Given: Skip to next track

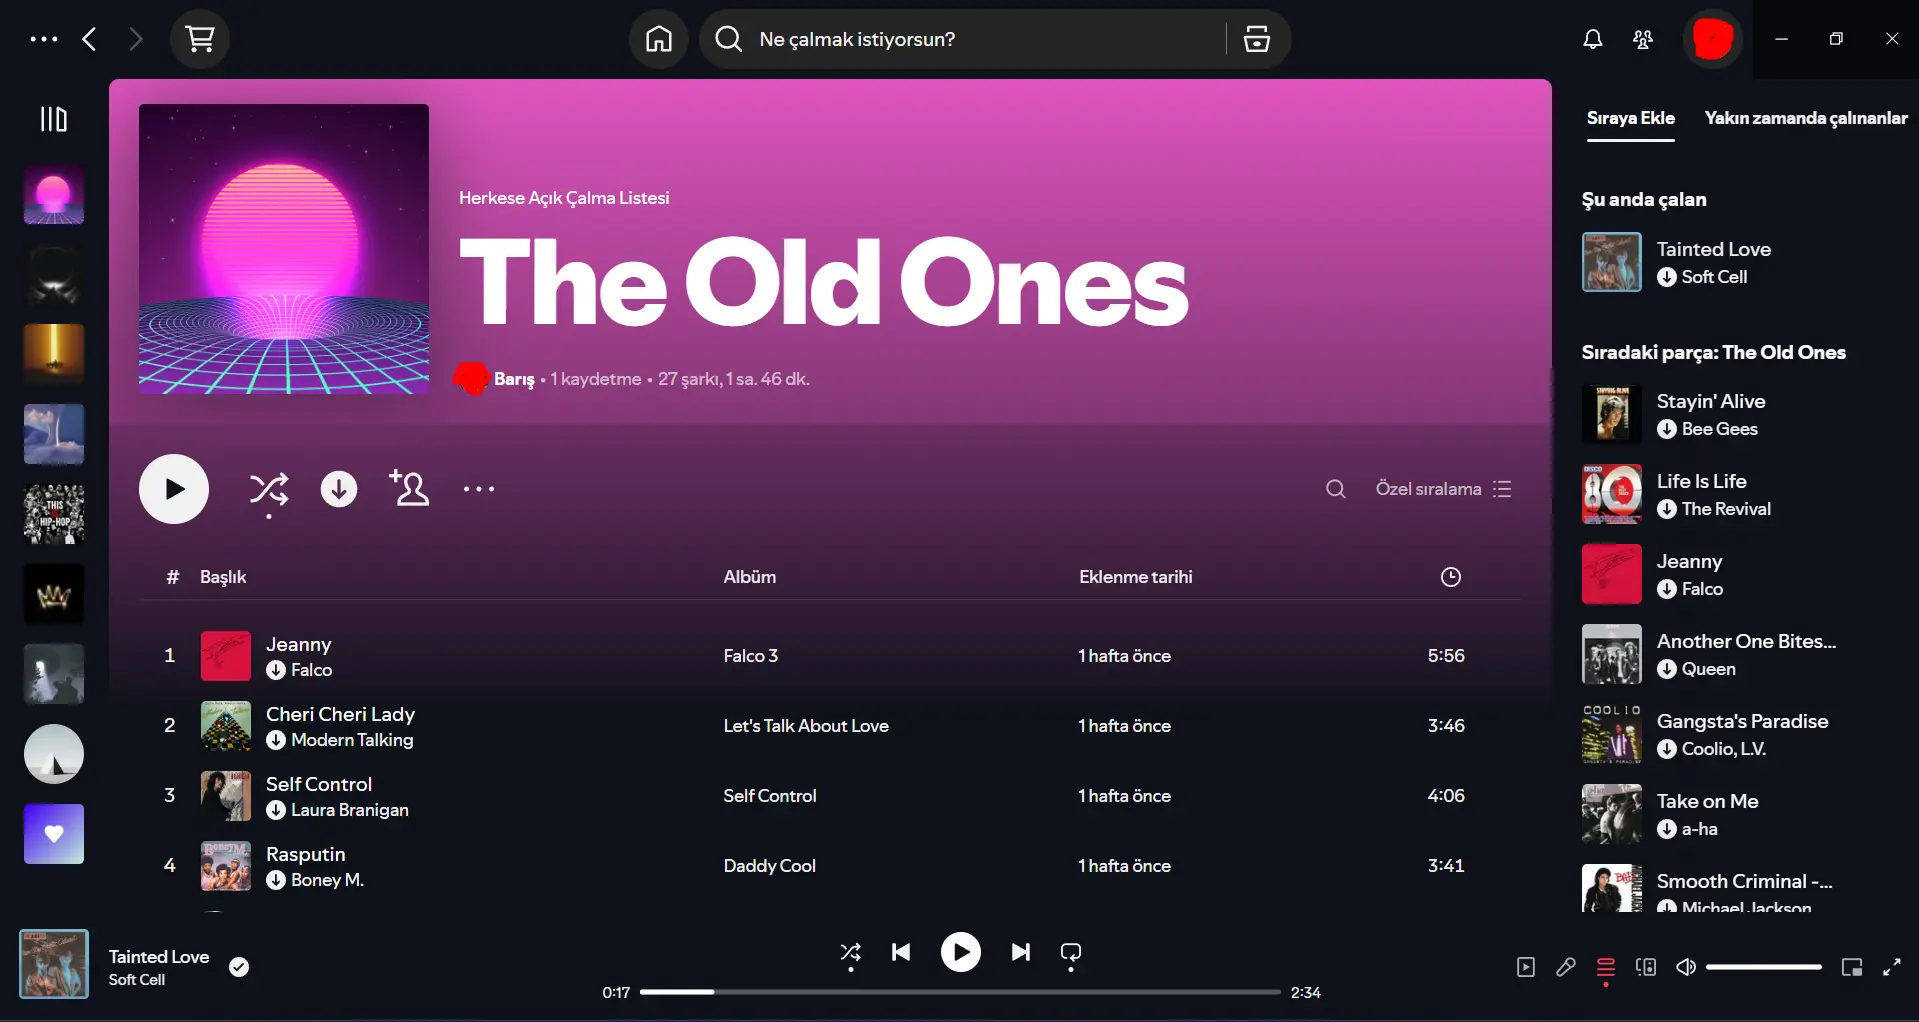Looking at the screenshot, I should pos(1021,952).
